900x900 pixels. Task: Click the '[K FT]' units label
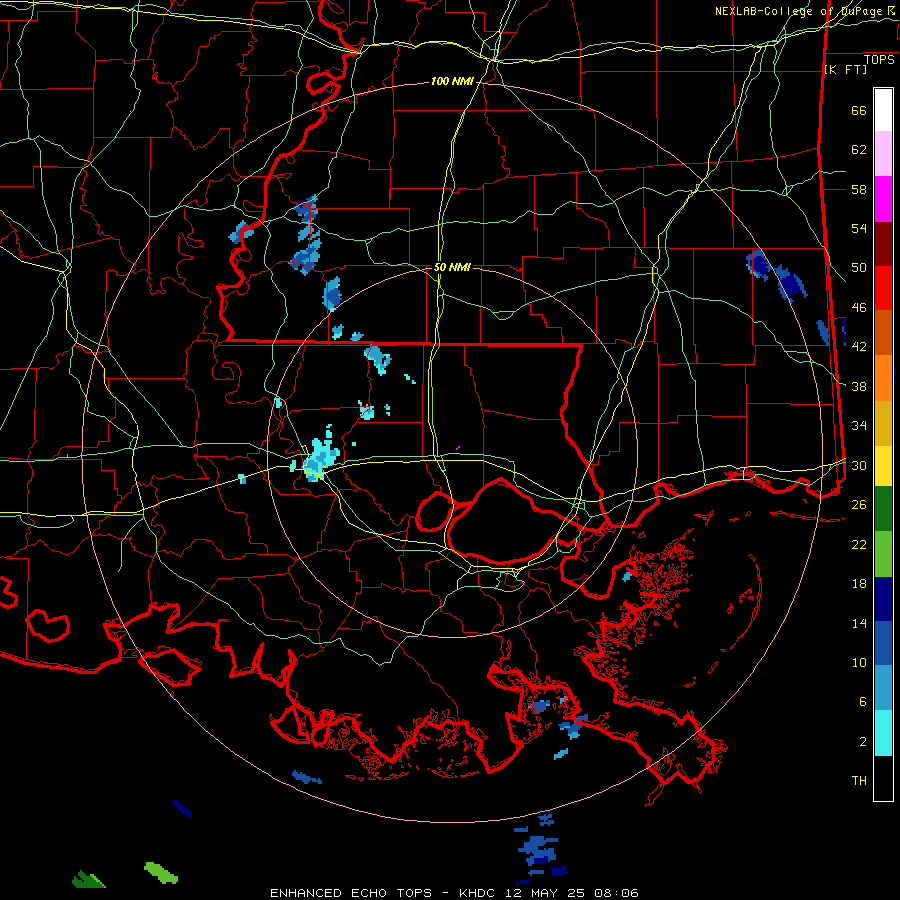(845, 69)
